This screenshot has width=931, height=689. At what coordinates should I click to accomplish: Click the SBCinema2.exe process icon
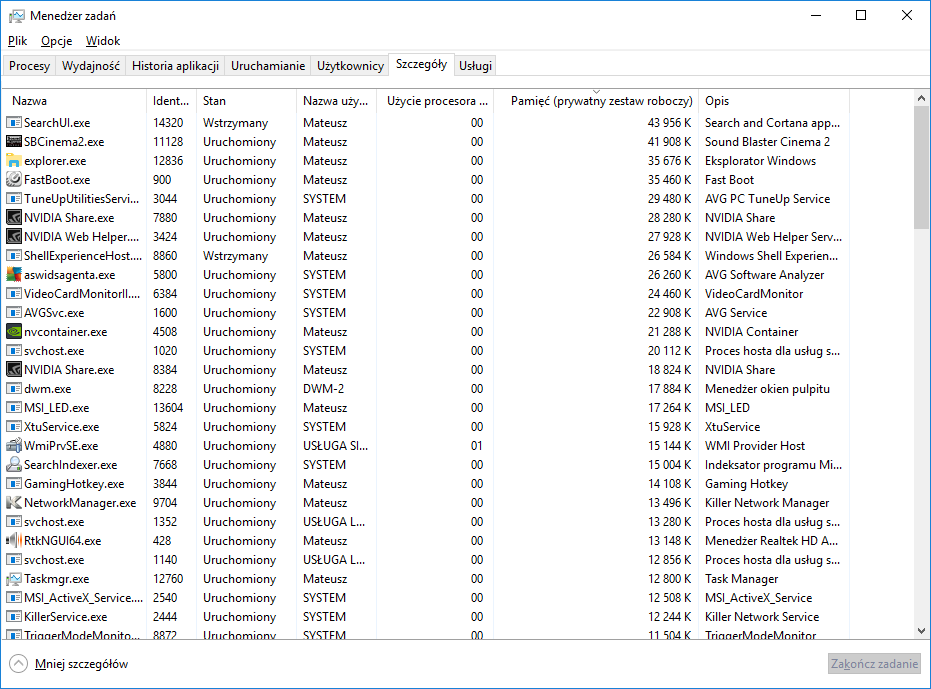pos(14,142)
